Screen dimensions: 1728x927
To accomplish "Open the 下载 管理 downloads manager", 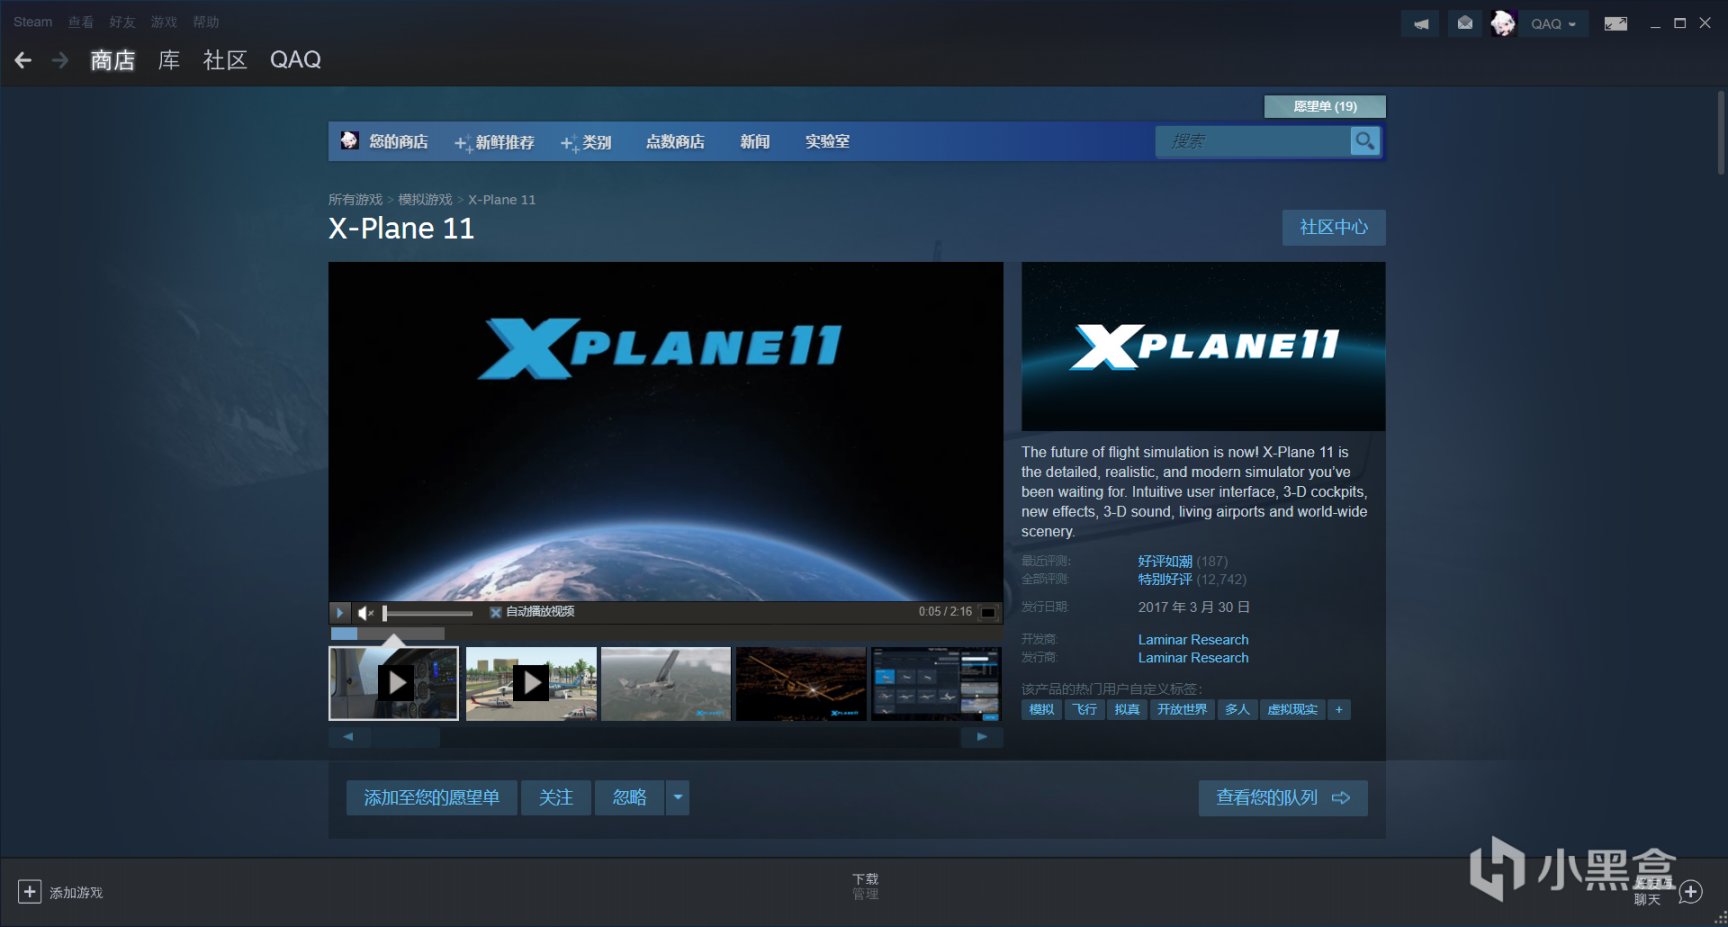I will 865,886.
